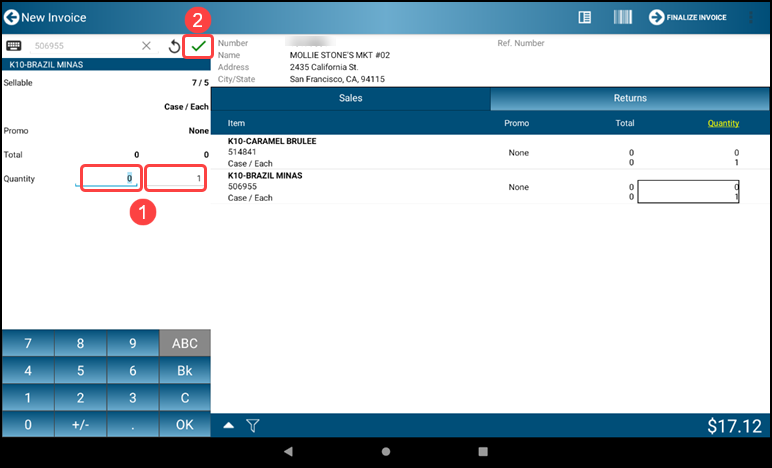
Task: Click the K10-BRAZIL MINAS panel header
Action: (106, 64)
